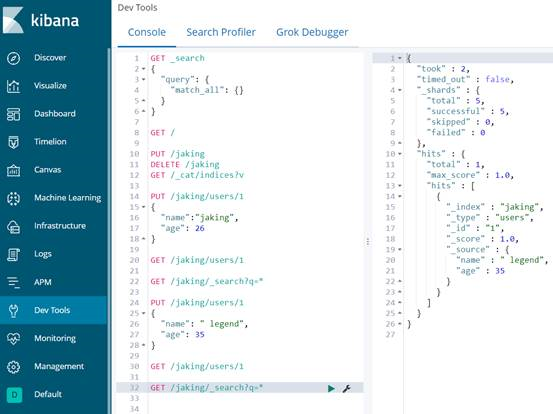
Task: Go to Monitoring page link
Action: tap(55, 339)
